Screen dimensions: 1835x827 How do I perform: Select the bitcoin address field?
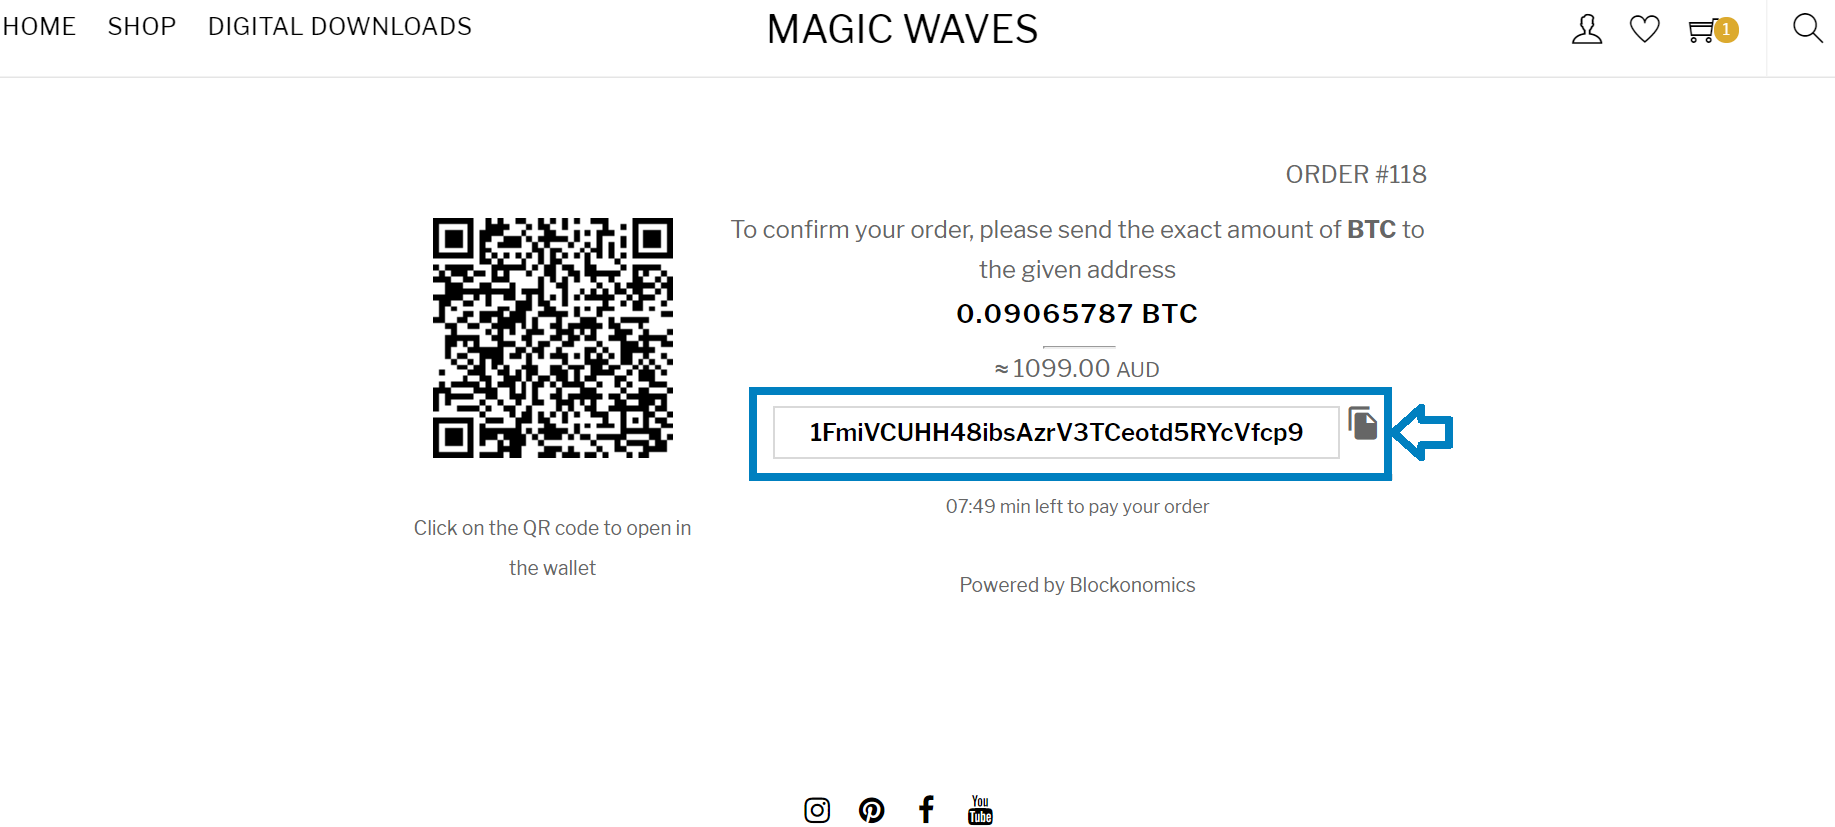[1056, 432]
